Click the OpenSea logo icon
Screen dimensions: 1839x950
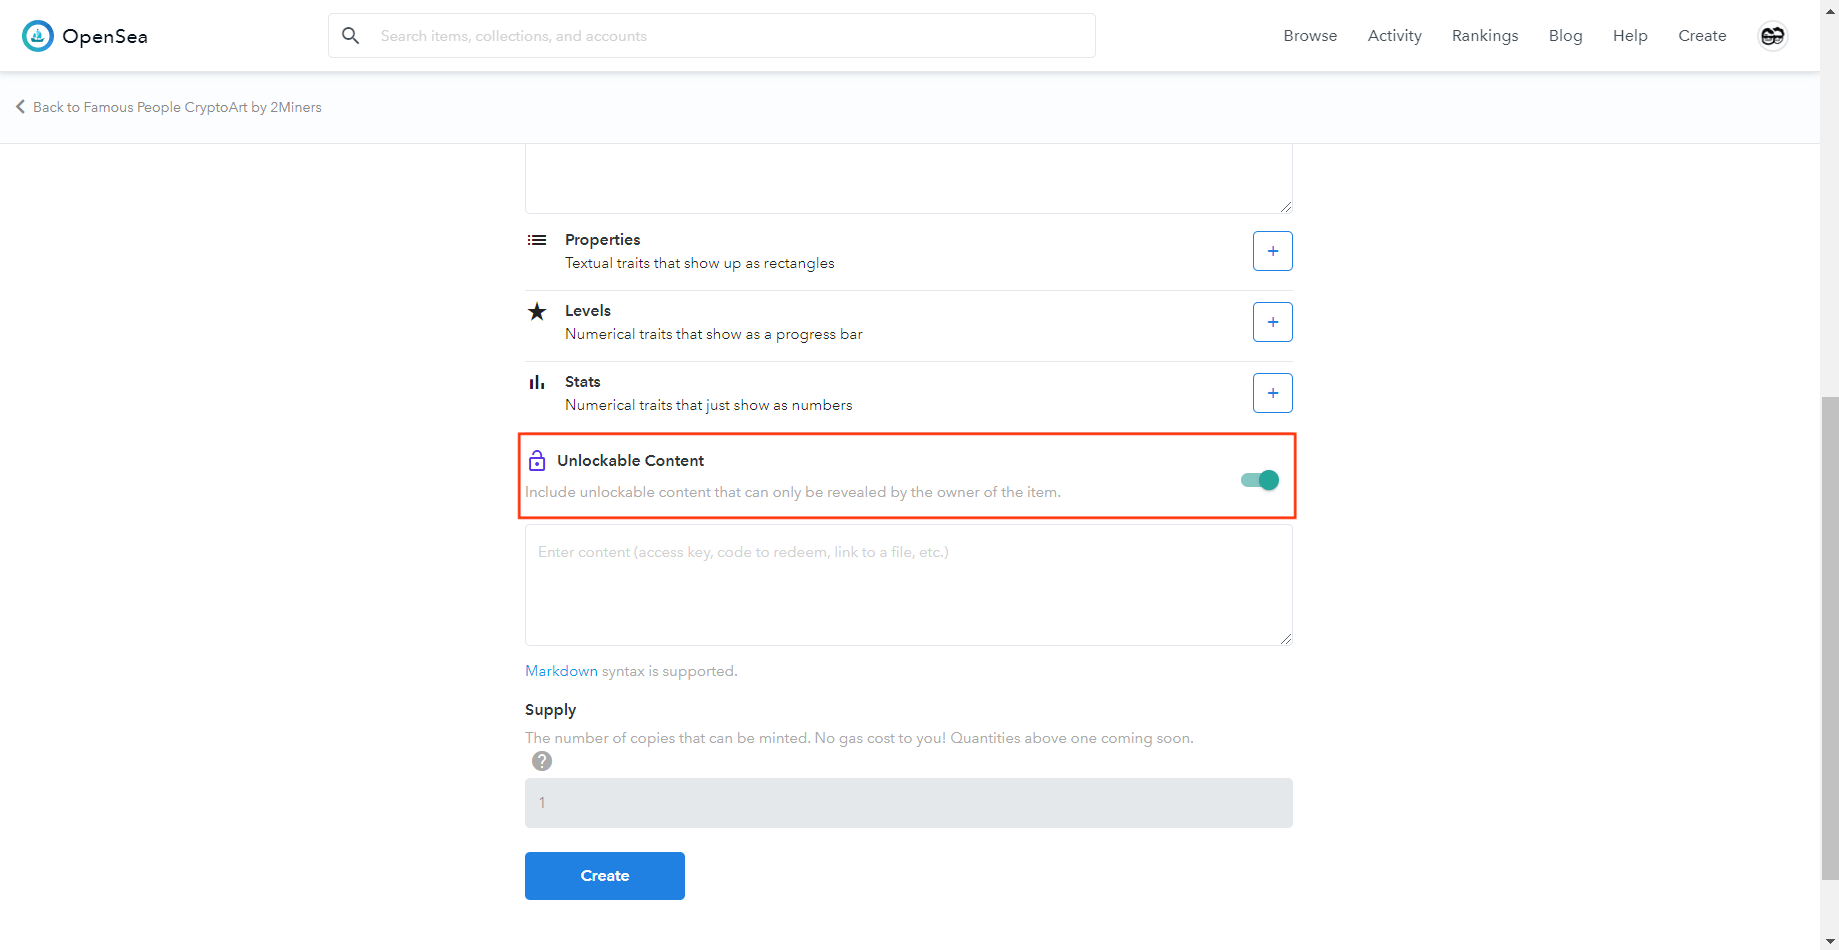click(x=38, y=36)
